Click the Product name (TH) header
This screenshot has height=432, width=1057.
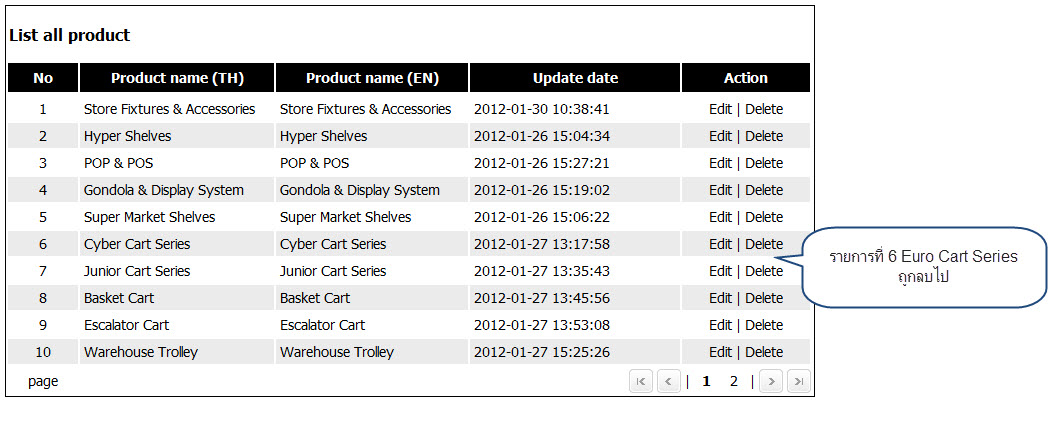tap(177, 78)
